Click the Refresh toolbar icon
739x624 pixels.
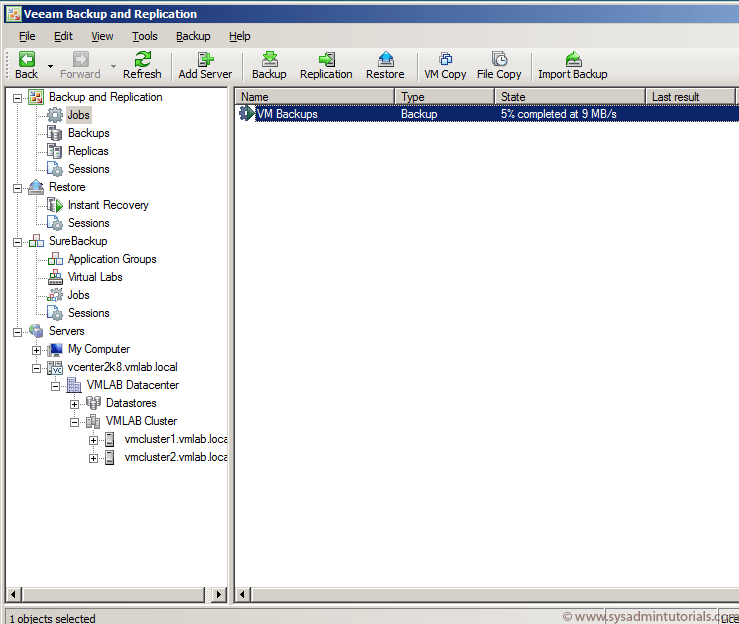(142, 59)
